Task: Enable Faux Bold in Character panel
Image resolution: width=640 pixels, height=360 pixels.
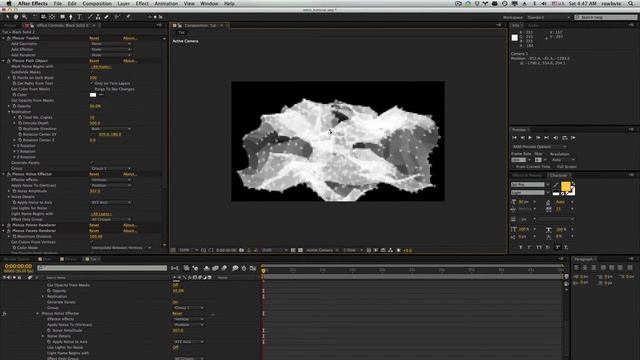Action: (x=520, y=247)
